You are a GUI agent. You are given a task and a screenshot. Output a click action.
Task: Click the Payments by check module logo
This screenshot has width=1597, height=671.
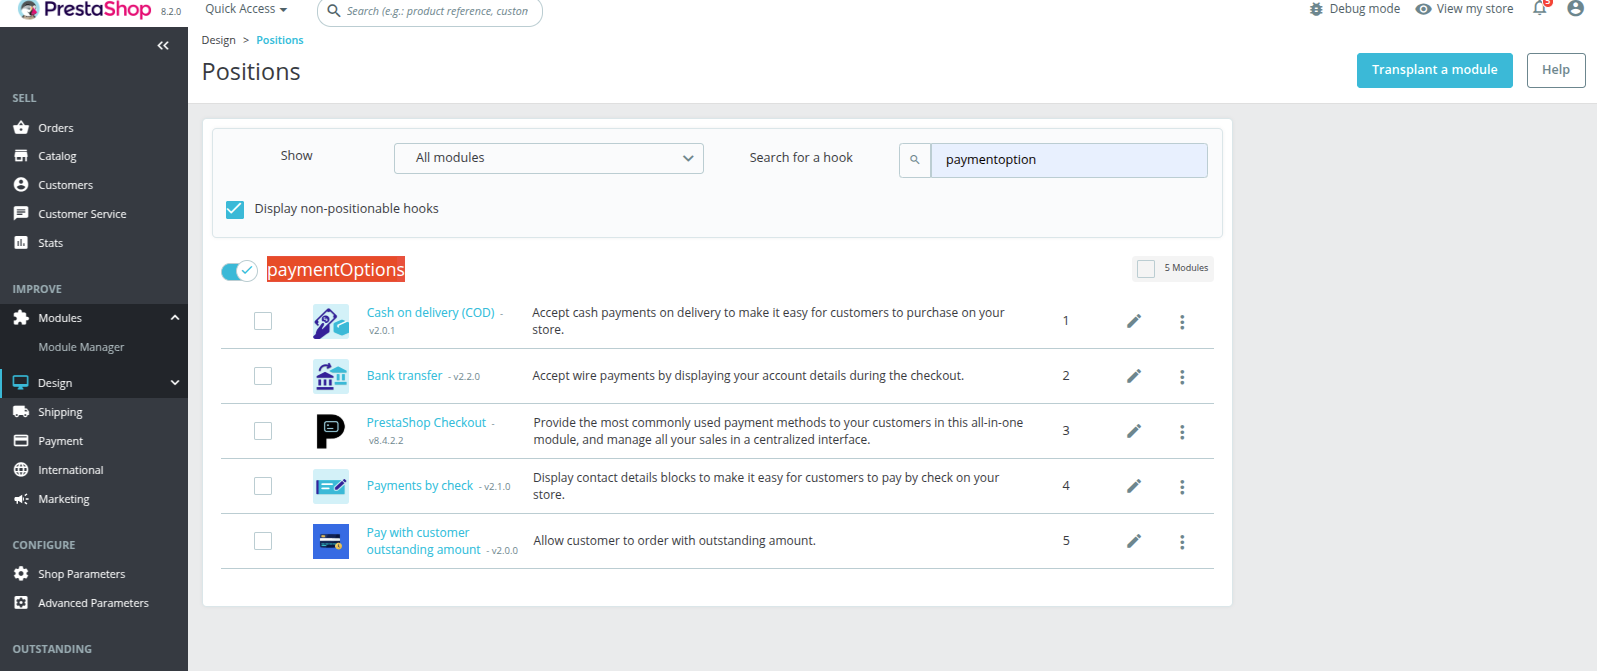331,486
